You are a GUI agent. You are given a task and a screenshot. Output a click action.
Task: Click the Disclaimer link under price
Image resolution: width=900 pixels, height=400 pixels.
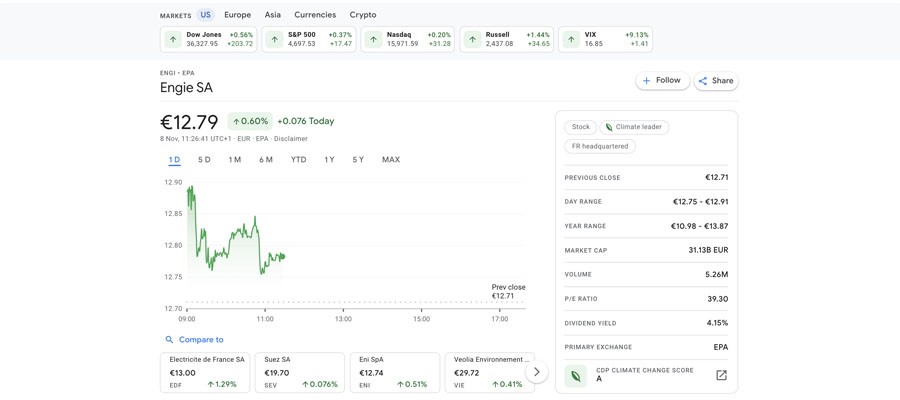pyautogui.click(x=290, y=139)
